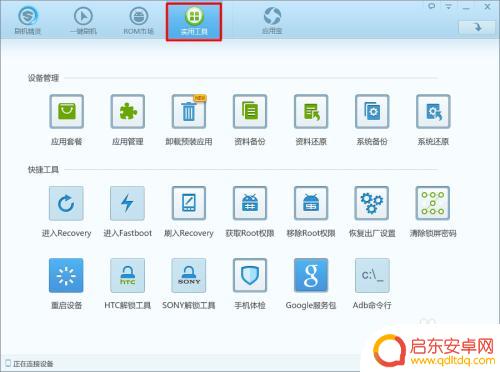Select 移除Root权限 remove root tool
The height and width of the screenshot is (372, 500).
(x=311, y=203)
